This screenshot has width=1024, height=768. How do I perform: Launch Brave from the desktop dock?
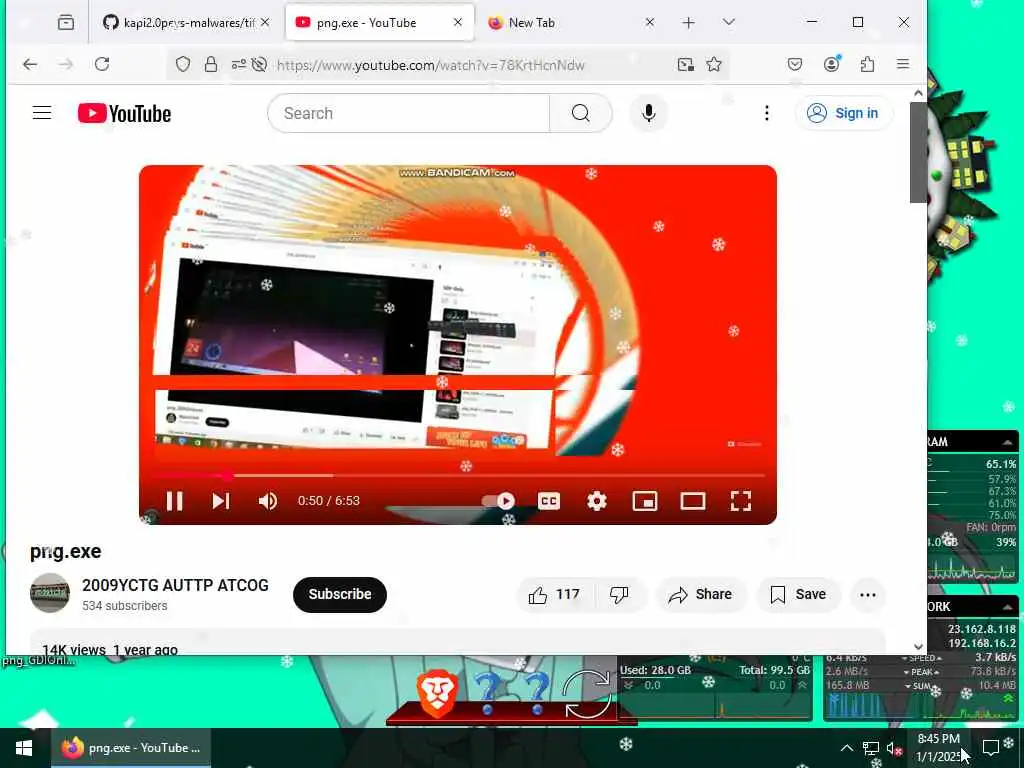click(437, 692)
